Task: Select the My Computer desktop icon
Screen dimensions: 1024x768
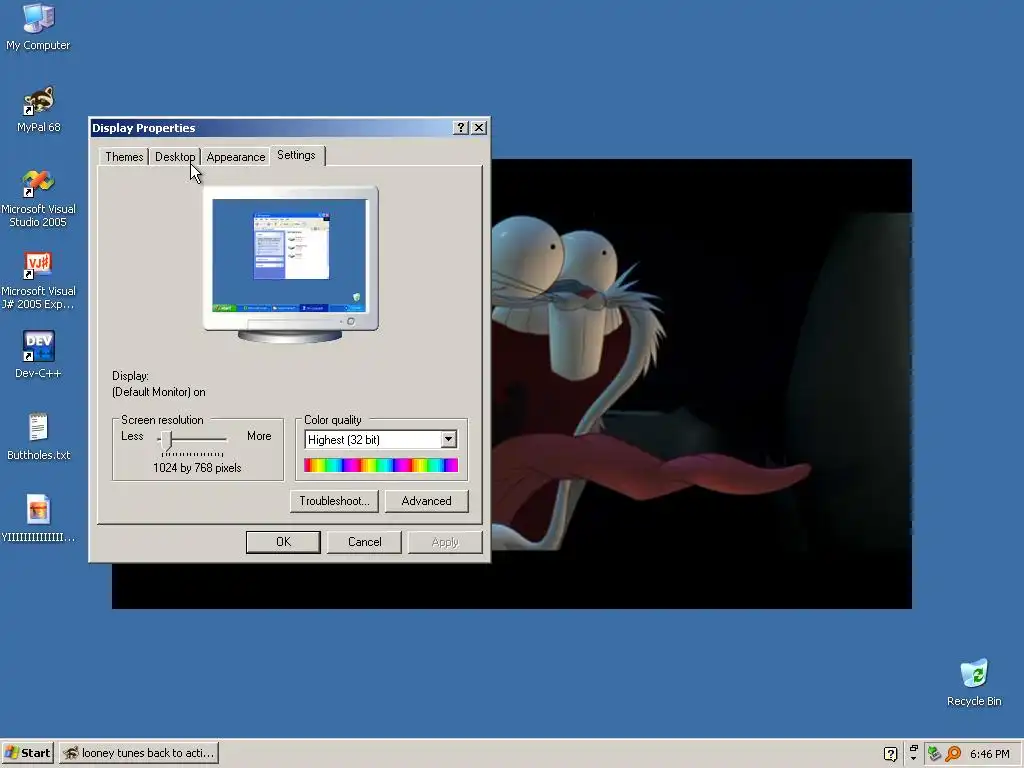Action: (38, 26)
